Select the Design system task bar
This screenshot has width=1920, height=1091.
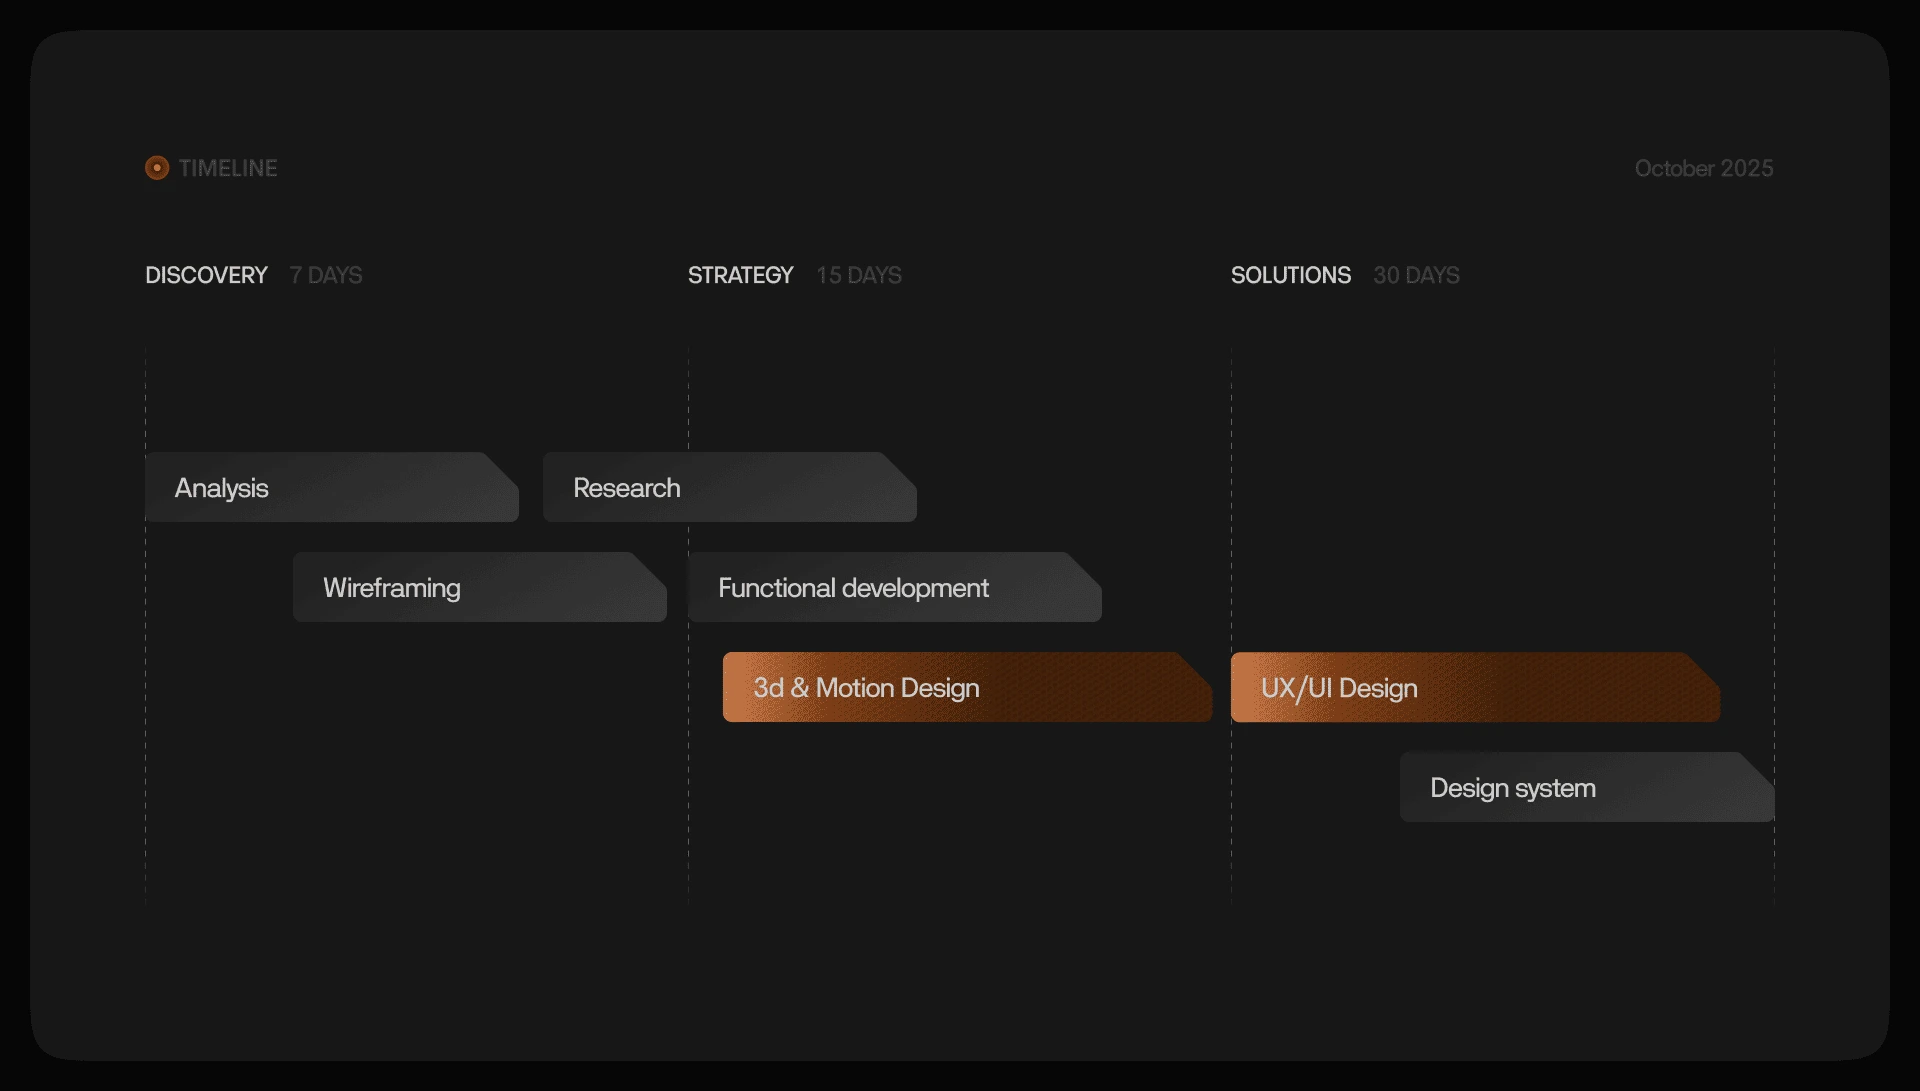(1586, 788)
